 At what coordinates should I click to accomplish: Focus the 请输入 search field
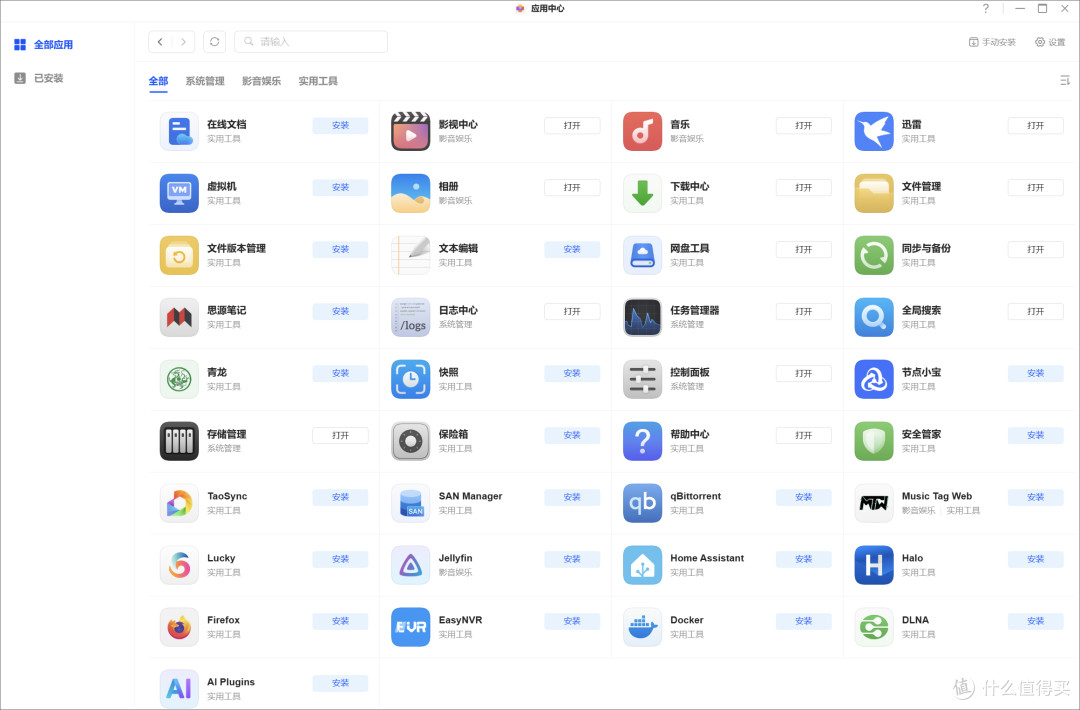[x=311, y=41]
